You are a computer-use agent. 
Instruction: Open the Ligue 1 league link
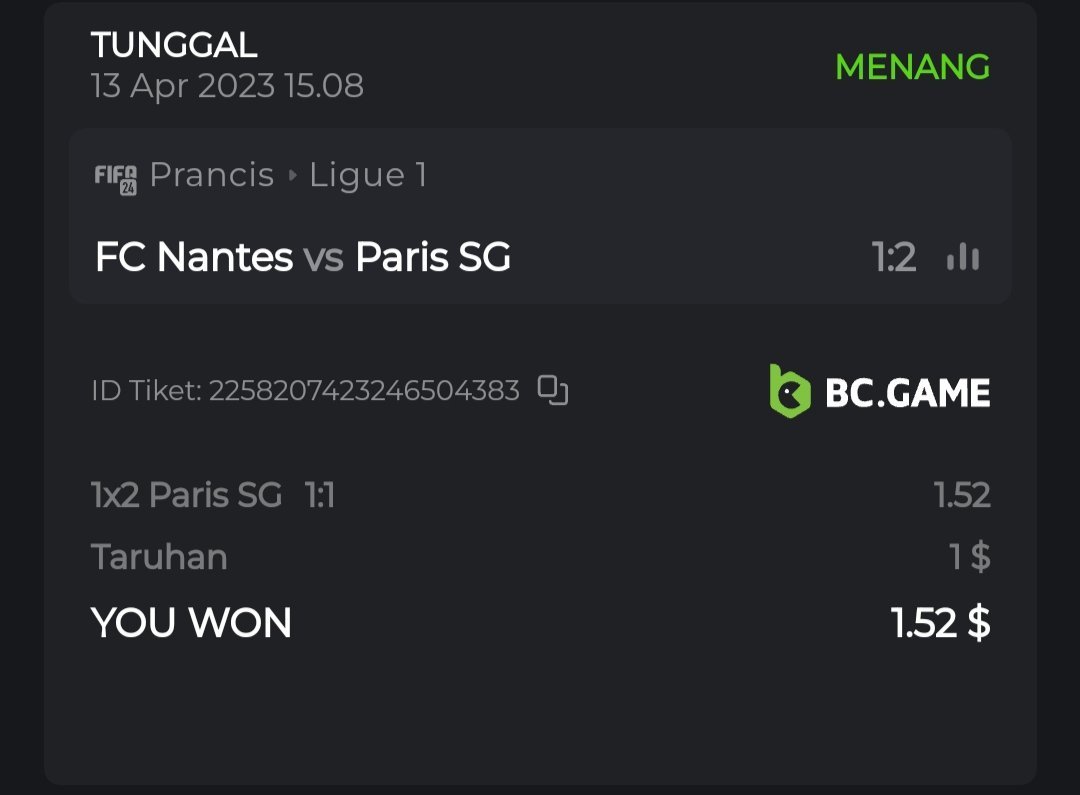coord(368,175)
